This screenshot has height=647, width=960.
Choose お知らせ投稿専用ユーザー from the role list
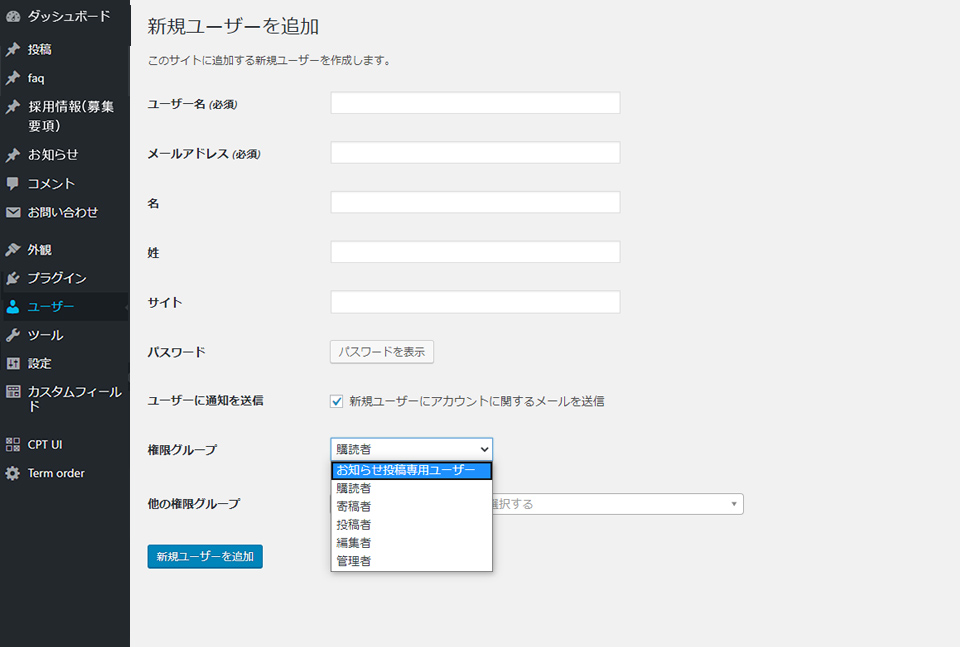pyautogui.click(x=411, y=471)
